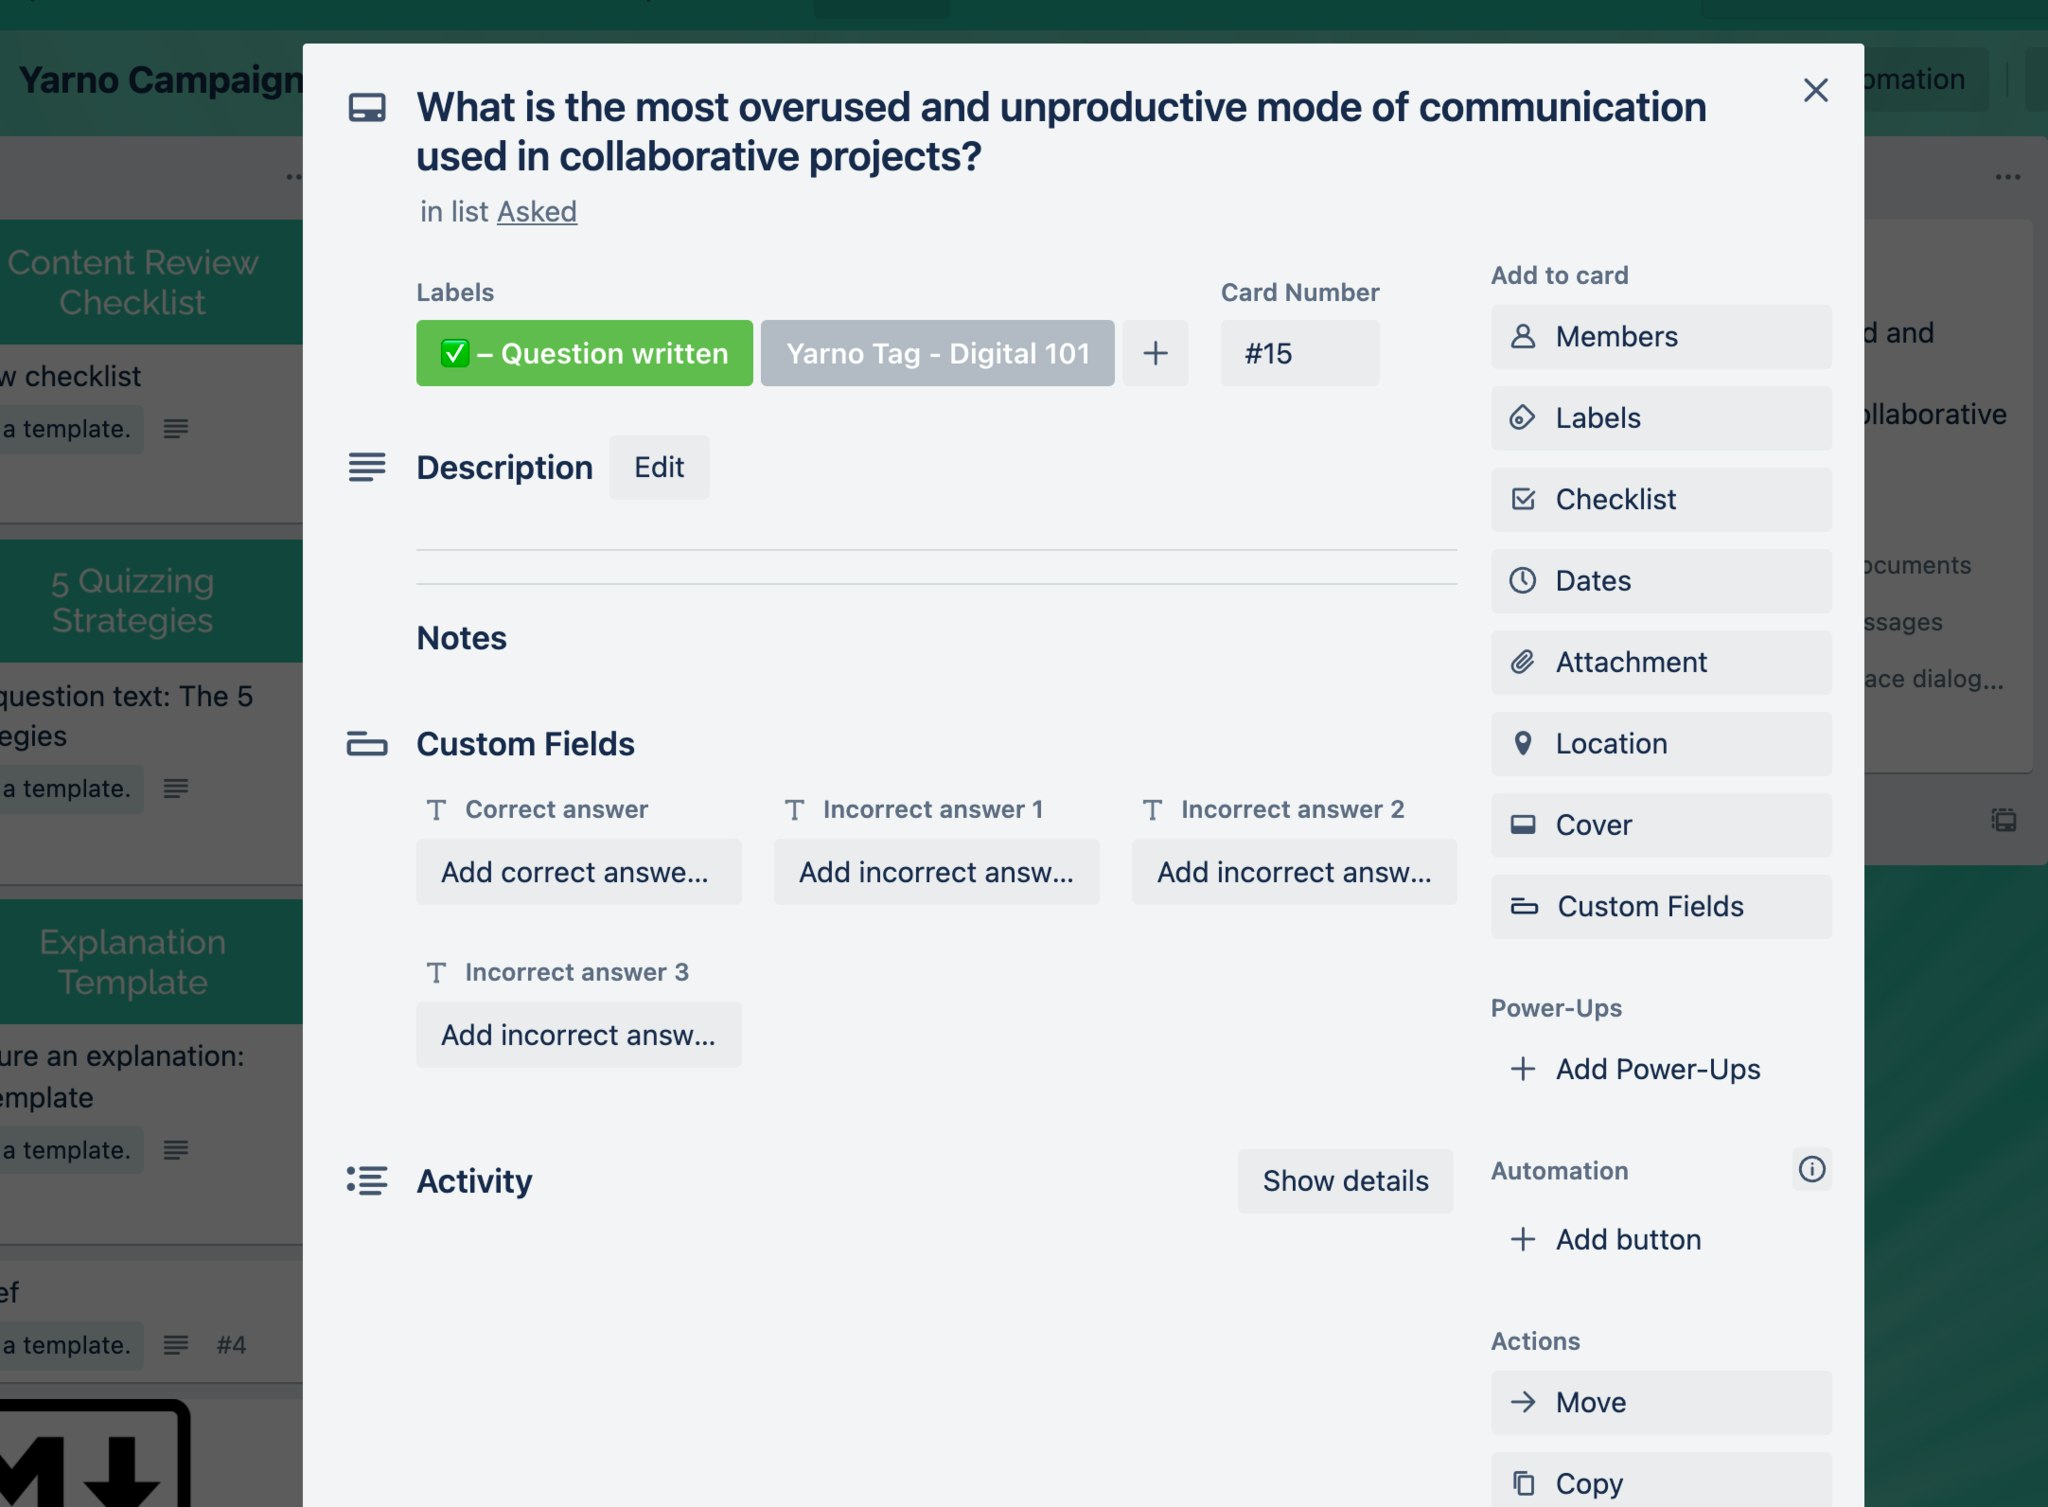
Task: Add an Attachment to the card
Action: pyautogui.click(x=1660, y=662)
